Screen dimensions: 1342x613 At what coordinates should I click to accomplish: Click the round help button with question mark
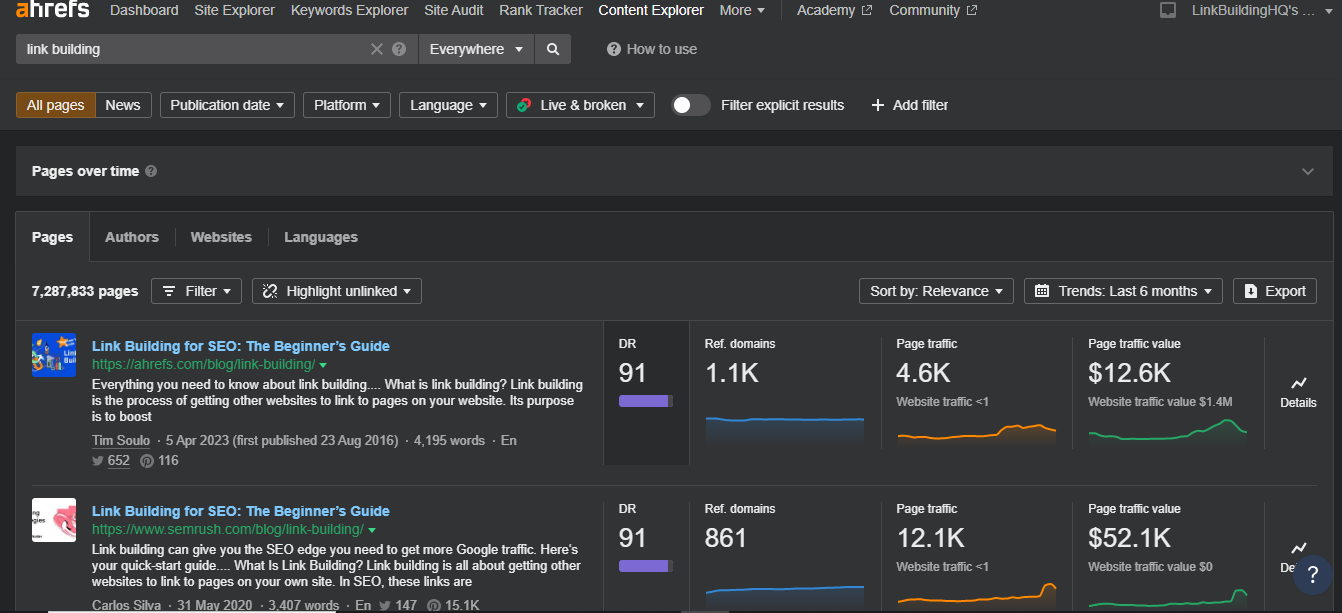click(1312, 575)
